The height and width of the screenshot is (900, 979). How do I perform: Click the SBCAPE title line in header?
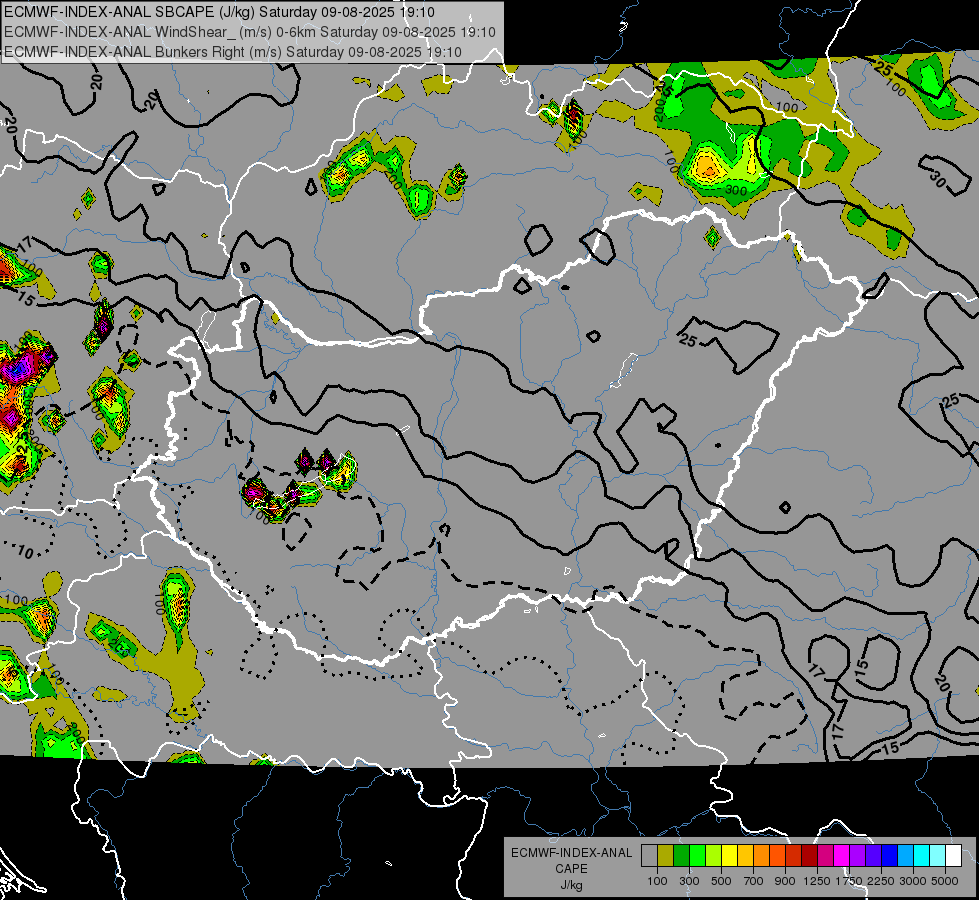(x=219, y=12)
